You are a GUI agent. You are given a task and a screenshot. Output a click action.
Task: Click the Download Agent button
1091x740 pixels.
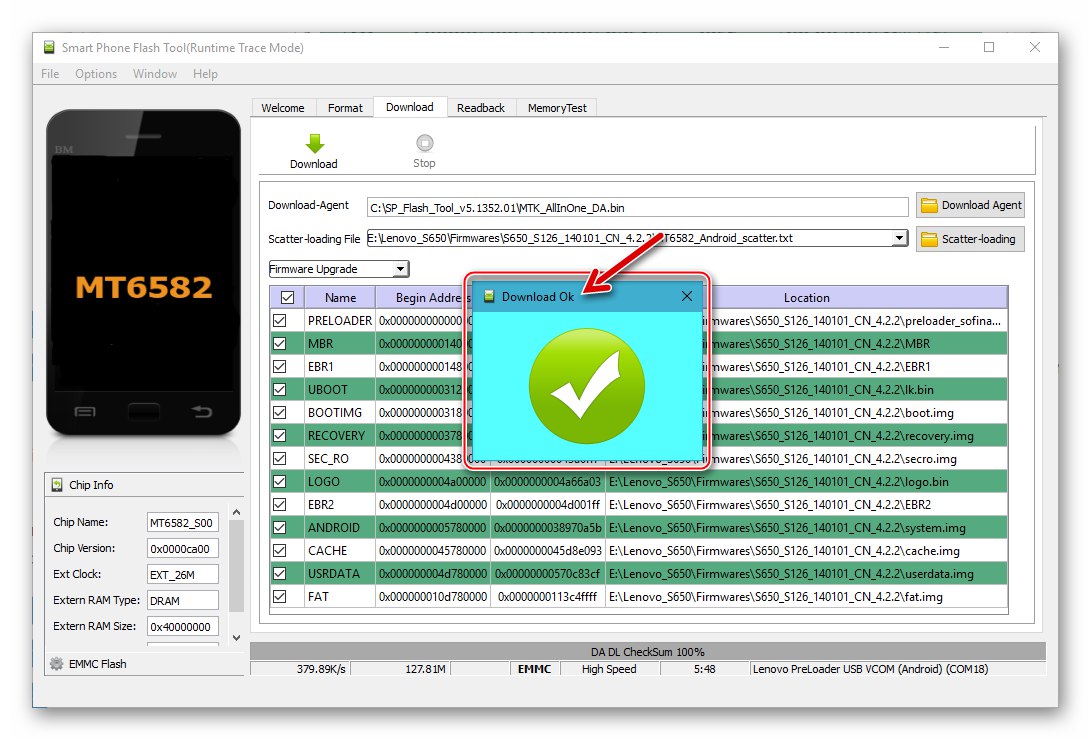tap(969, 204)
